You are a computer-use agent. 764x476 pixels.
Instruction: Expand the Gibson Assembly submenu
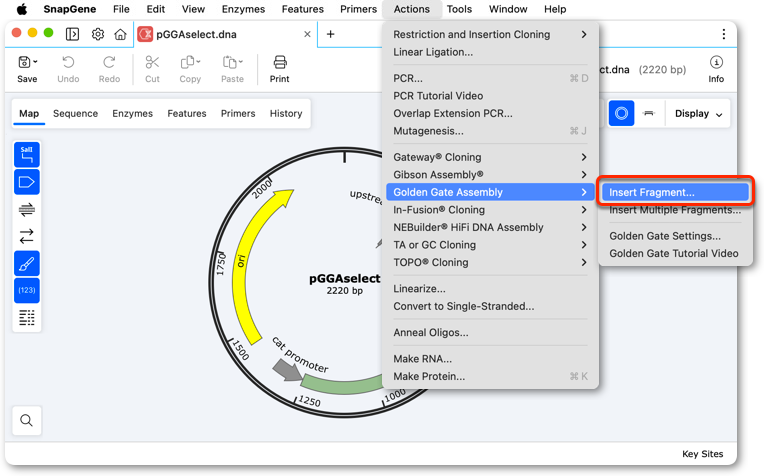(x=490, y=175)
